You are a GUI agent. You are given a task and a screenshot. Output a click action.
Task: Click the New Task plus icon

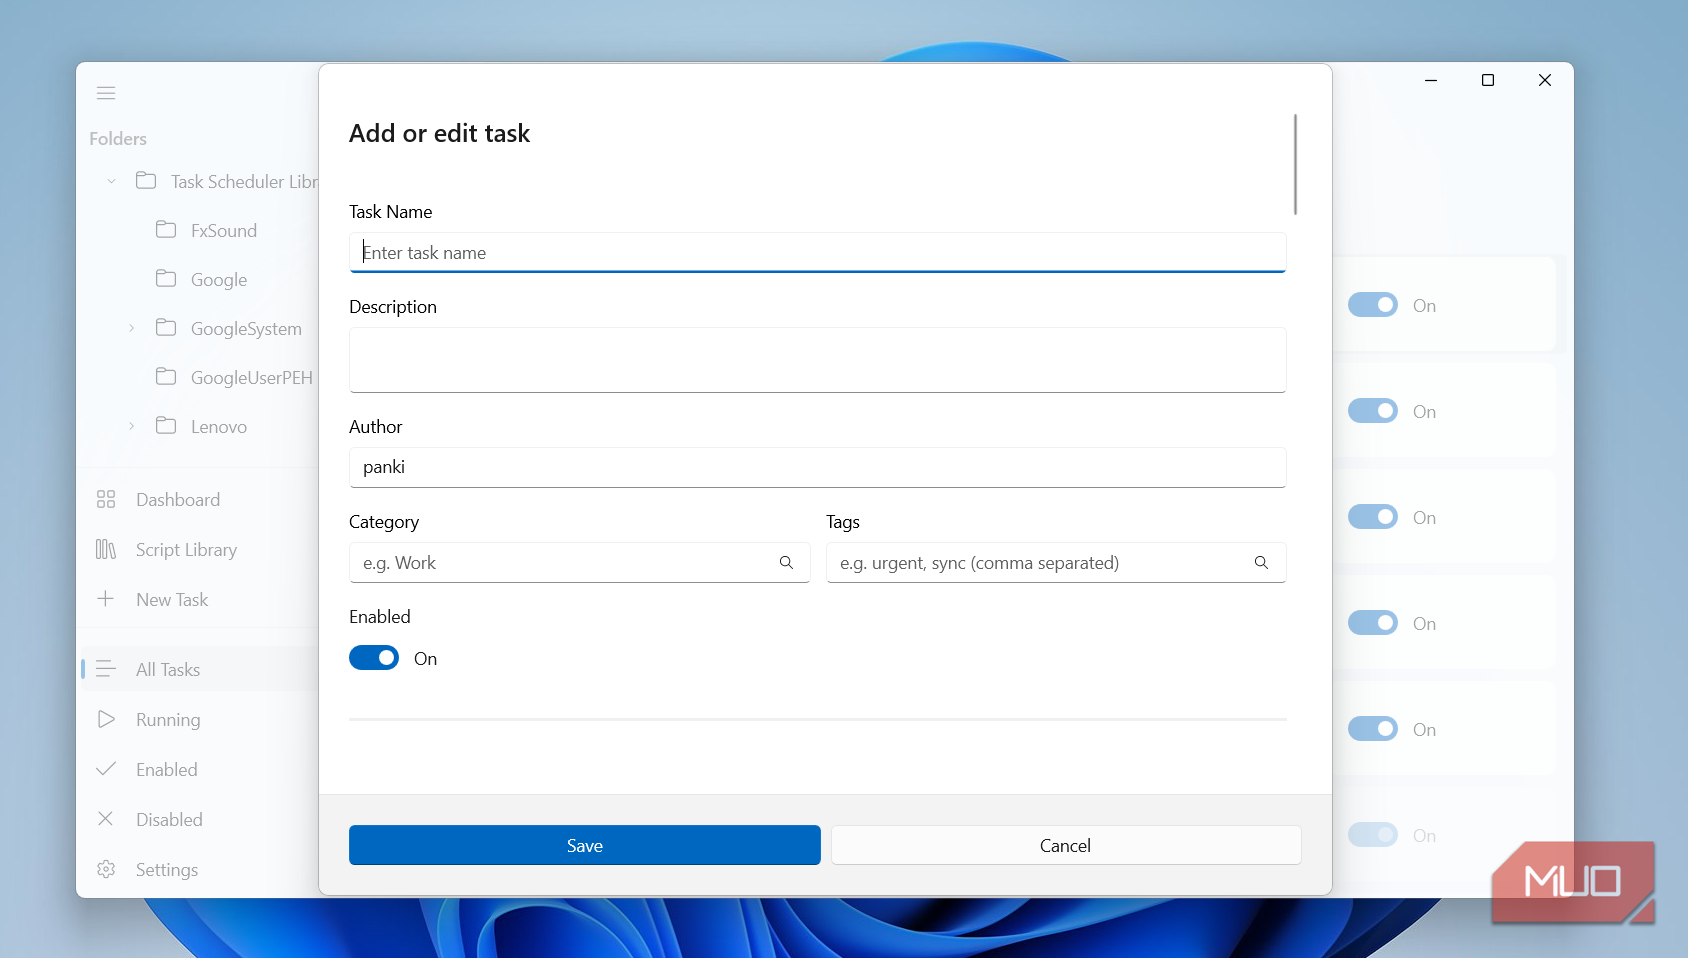[x=105, y=599]
